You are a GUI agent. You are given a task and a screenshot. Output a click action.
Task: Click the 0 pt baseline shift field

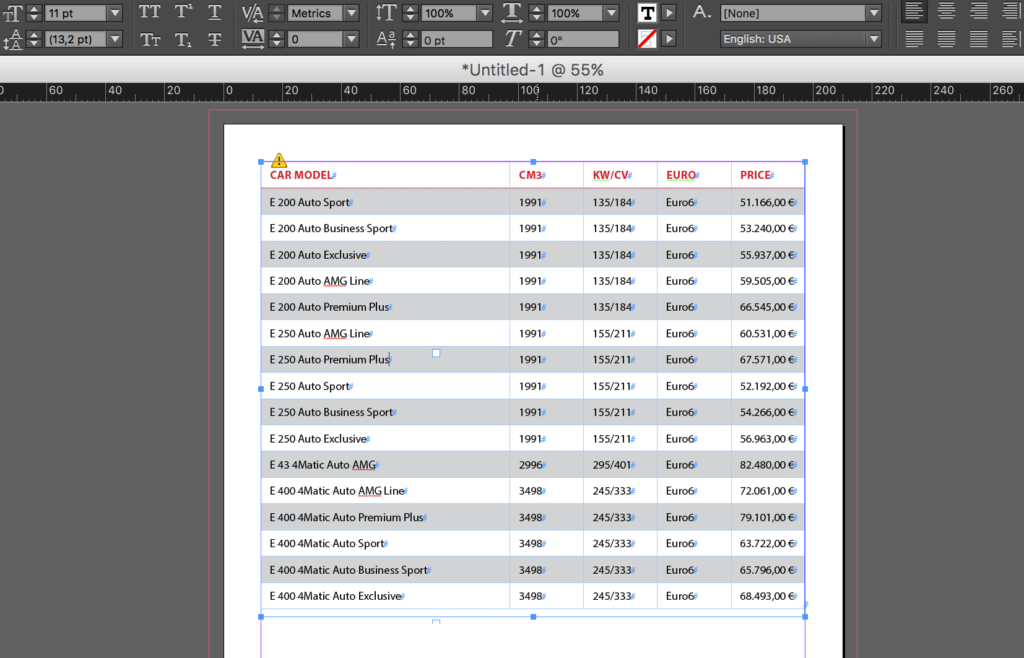456,40
